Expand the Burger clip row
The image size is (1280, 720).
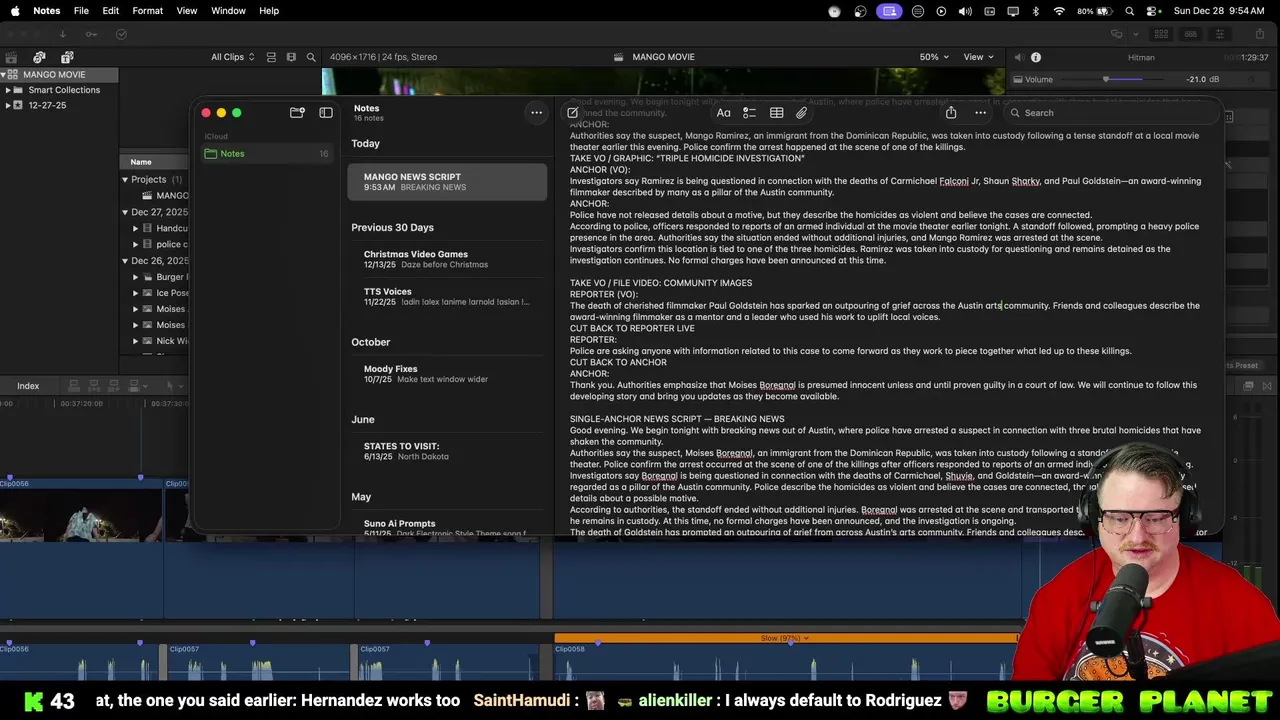(135, 277)
